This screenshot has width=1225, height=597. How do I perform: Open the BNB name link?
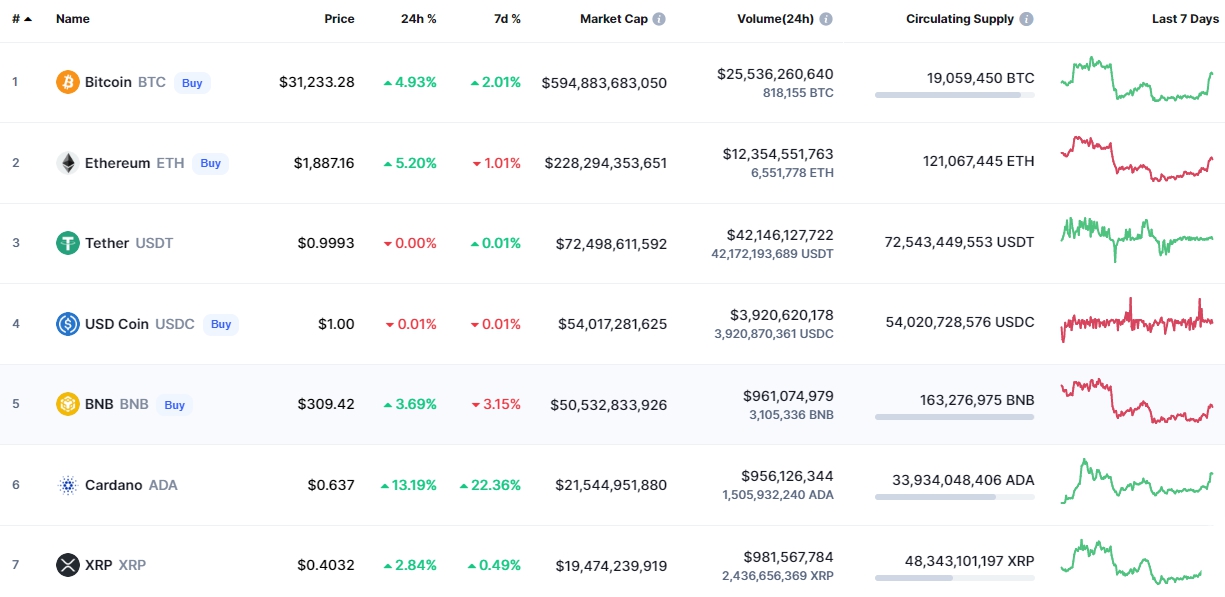click(99, 404)
